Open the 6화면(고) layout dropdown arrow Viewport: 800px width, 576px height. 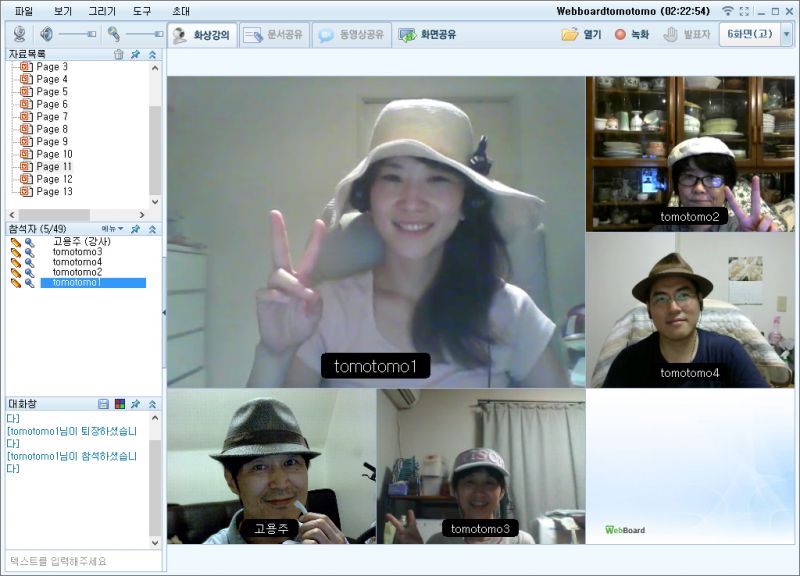pyautogui.click(x=786, y=34)
